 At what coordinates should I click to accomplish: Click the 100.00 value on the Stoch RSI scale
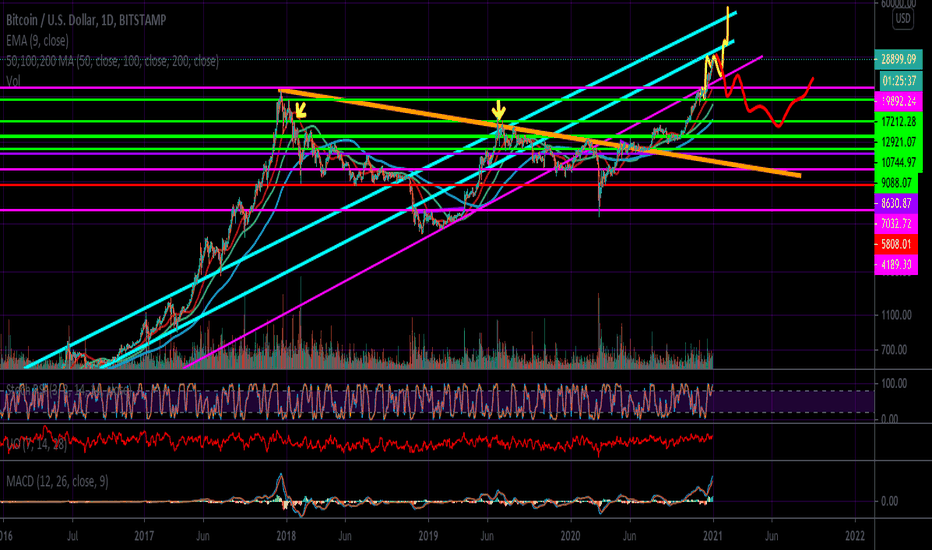894,384
